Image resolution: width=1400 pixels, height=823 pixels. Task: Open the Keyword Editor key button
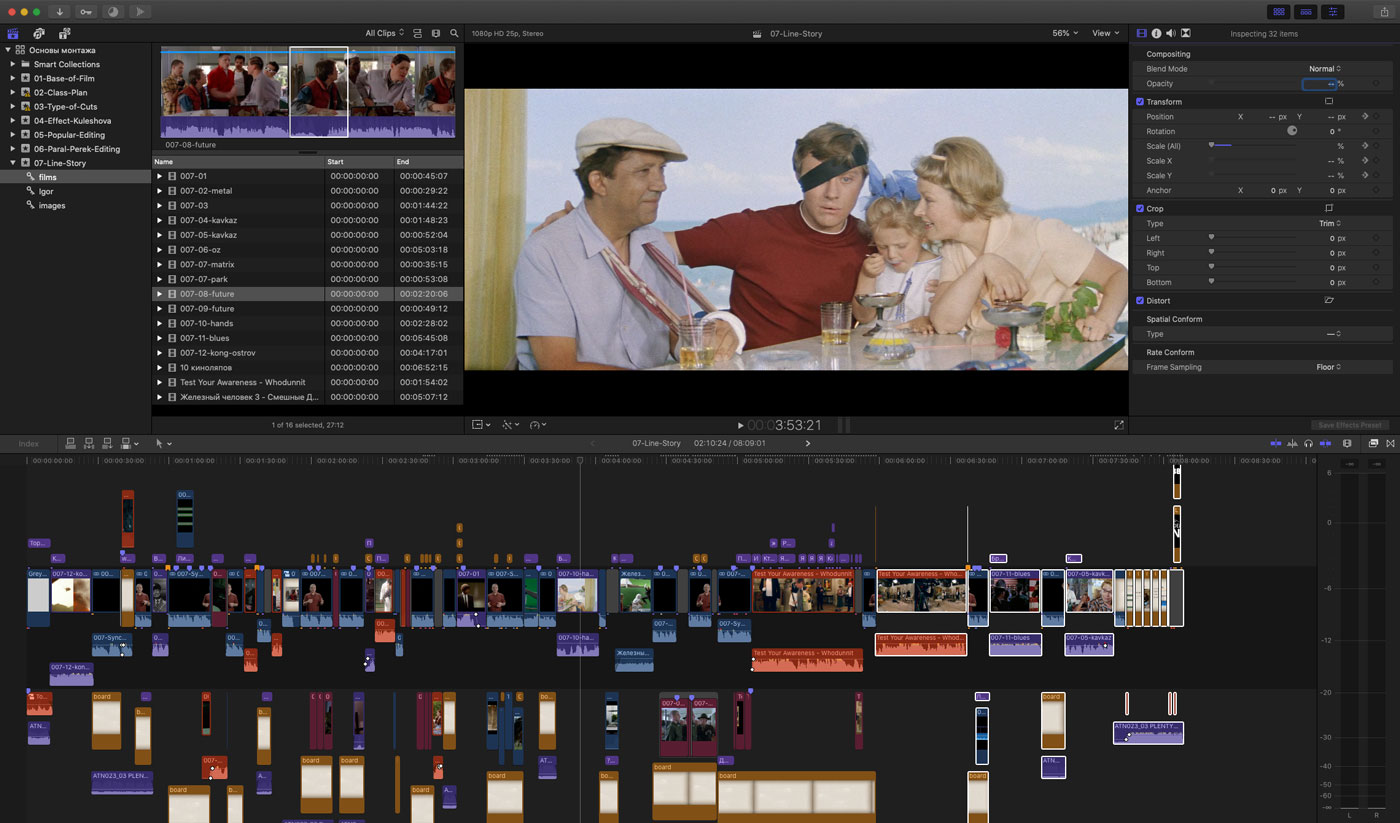point(86,11)
